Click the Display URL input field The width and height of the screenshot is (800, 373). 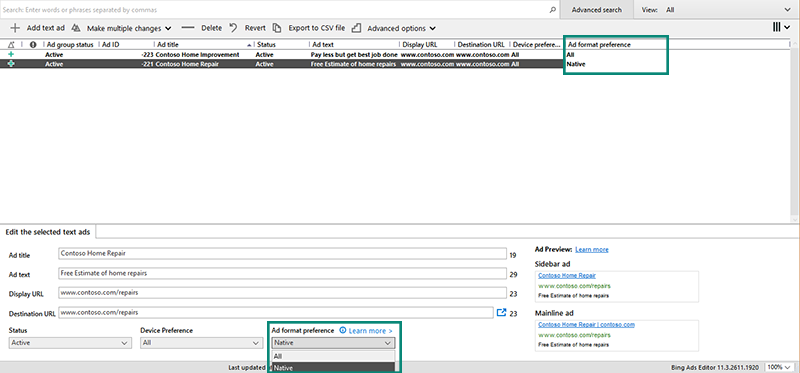tap(283, 293)
